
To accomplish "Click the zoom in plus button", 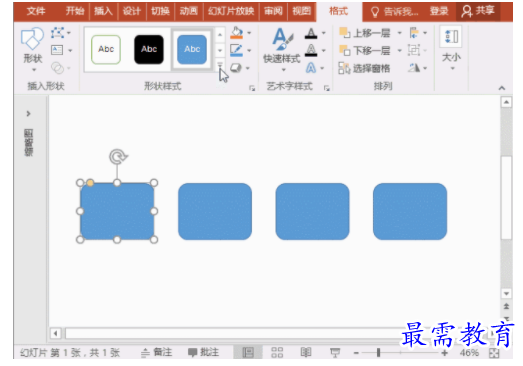I will click(x=444, y=353).
